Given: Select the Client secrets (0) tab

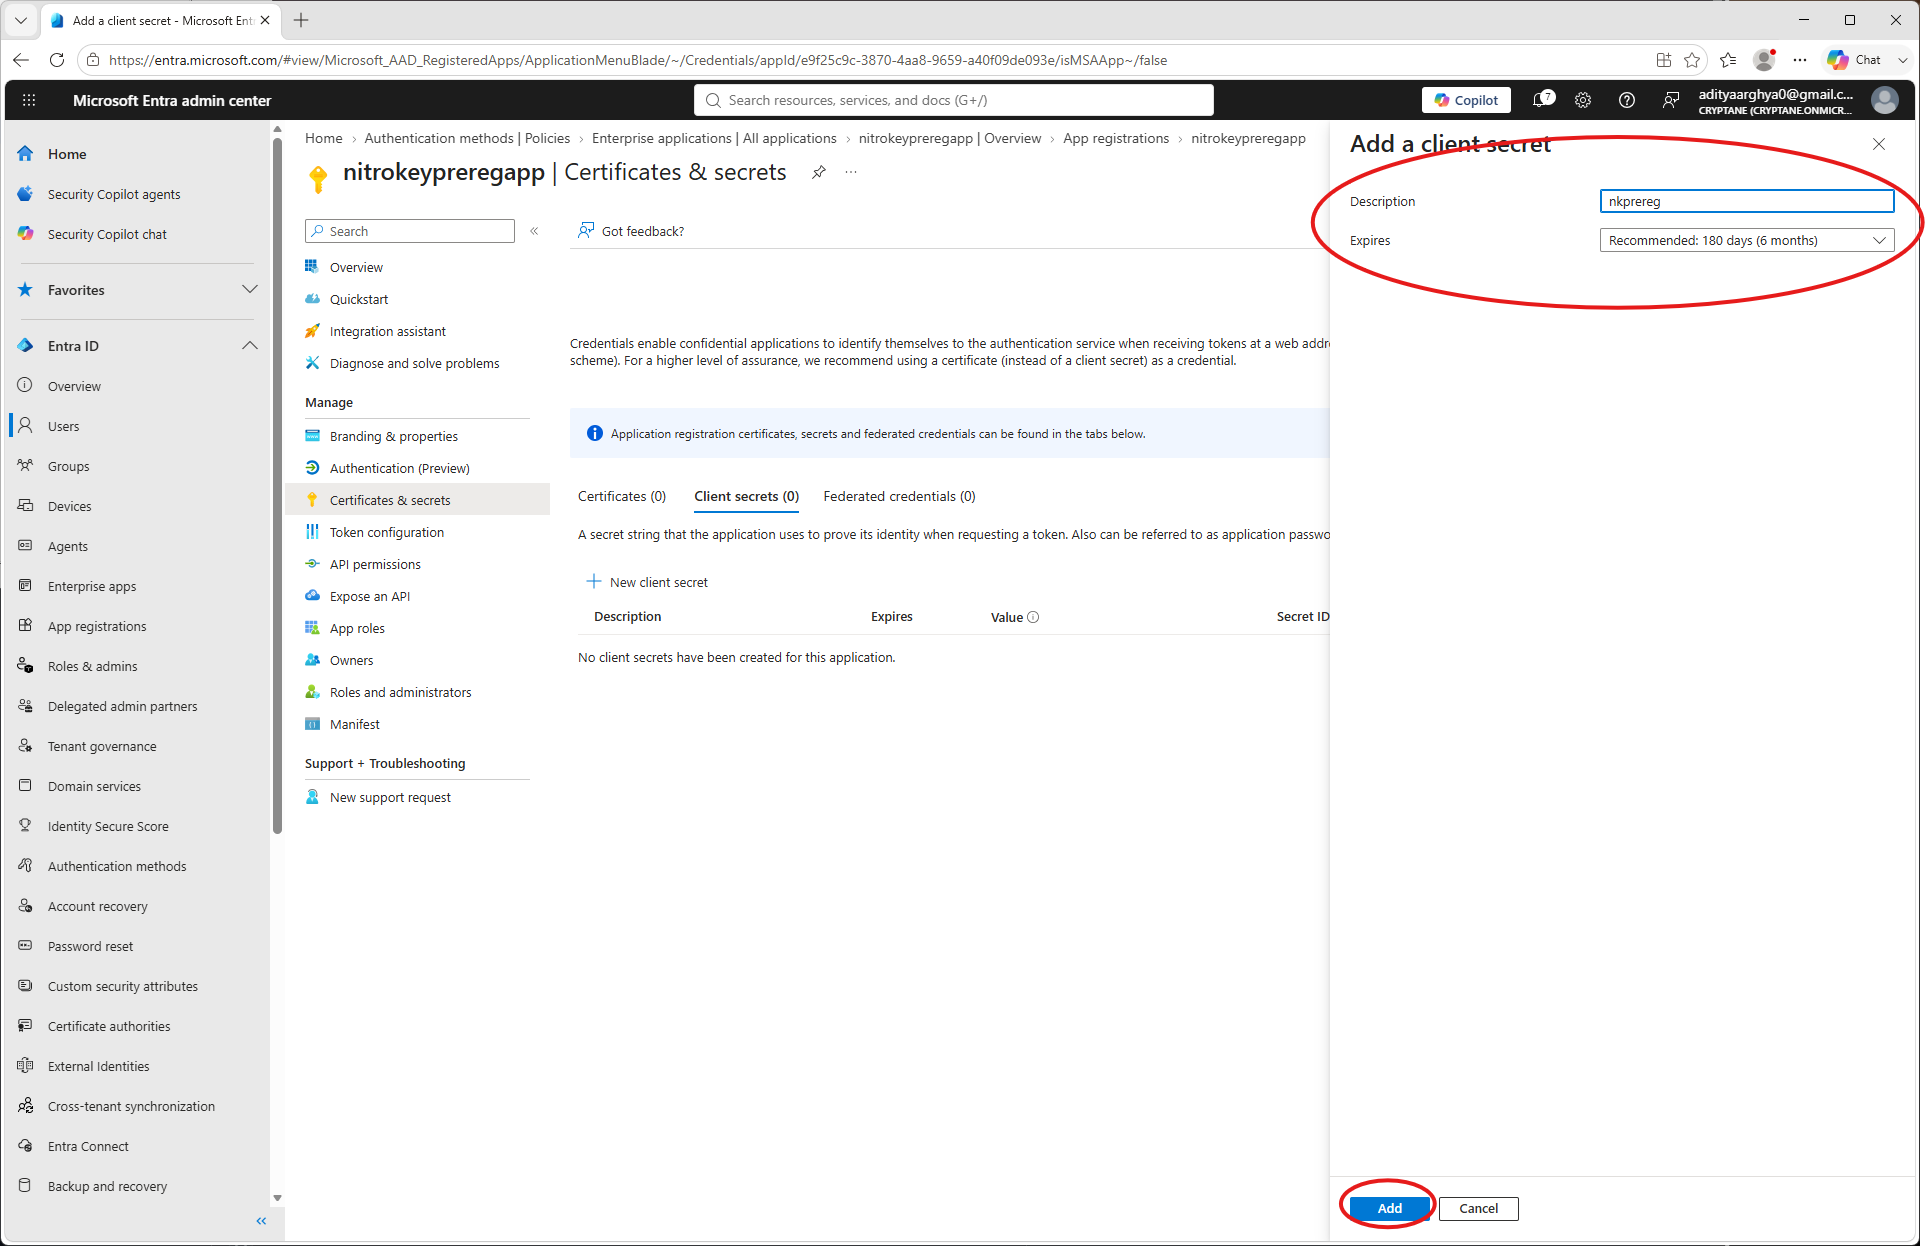Looking at the screenshot, I should (x=747, y=496).
